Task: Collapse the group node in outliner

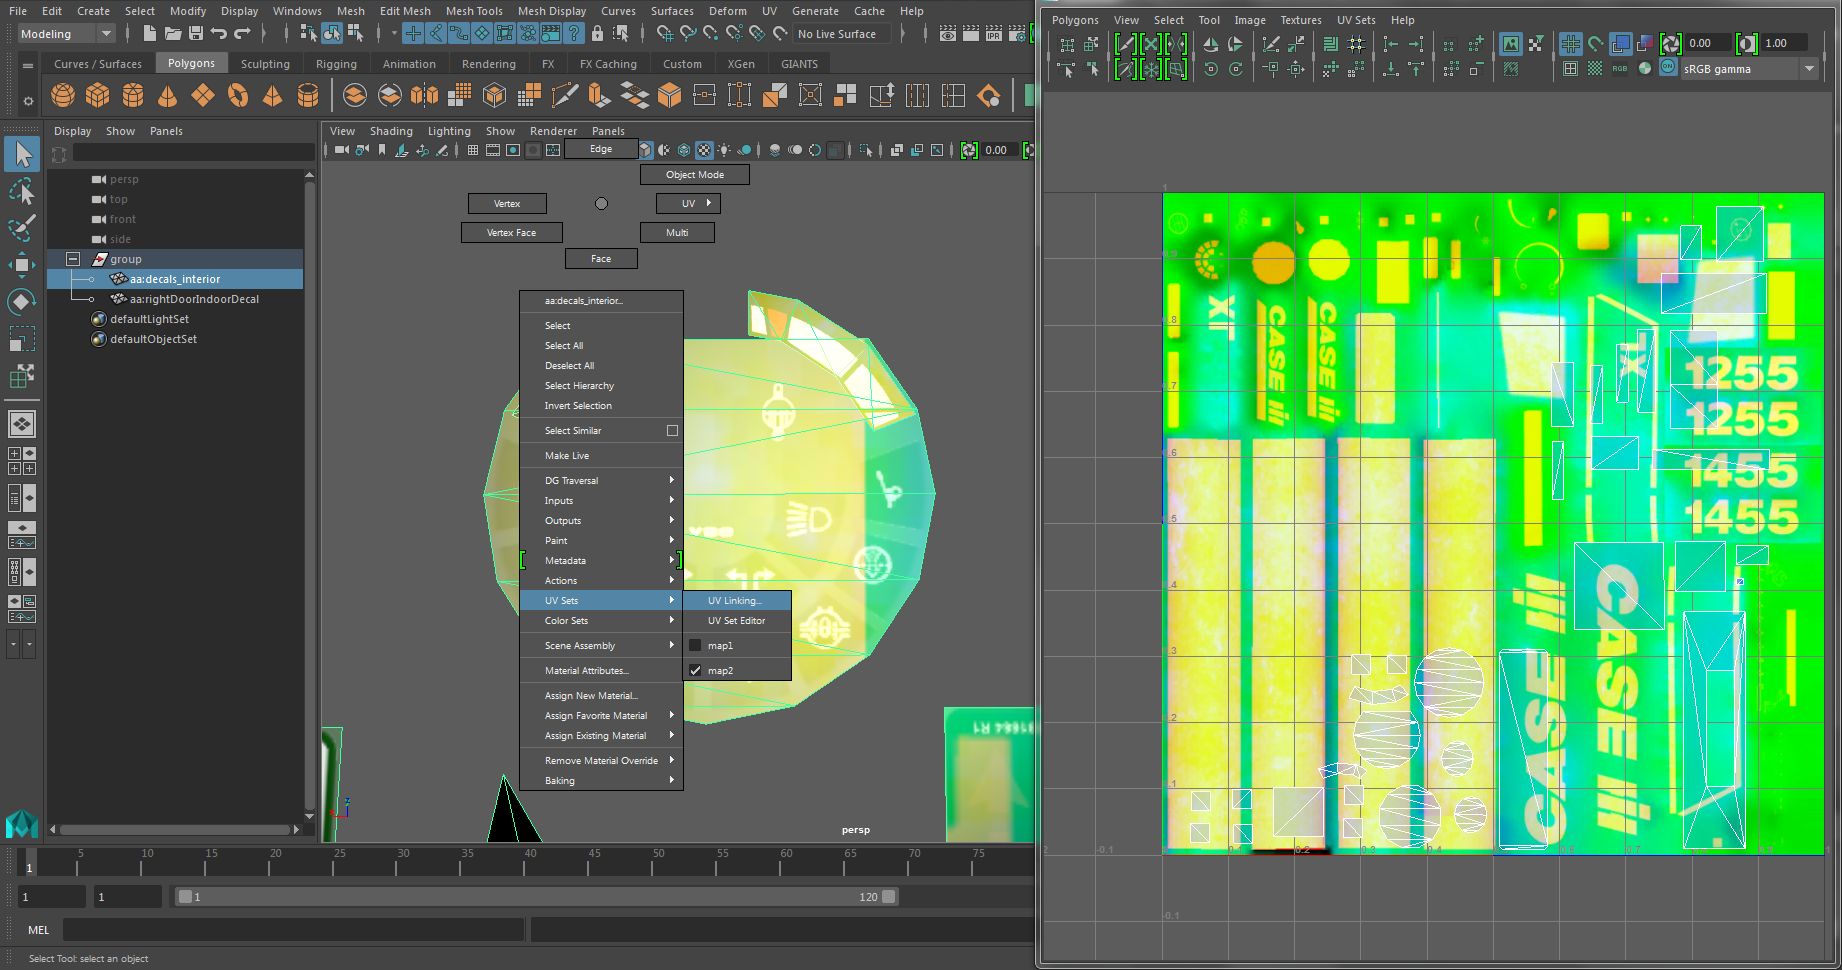Action: coord(73,259)
